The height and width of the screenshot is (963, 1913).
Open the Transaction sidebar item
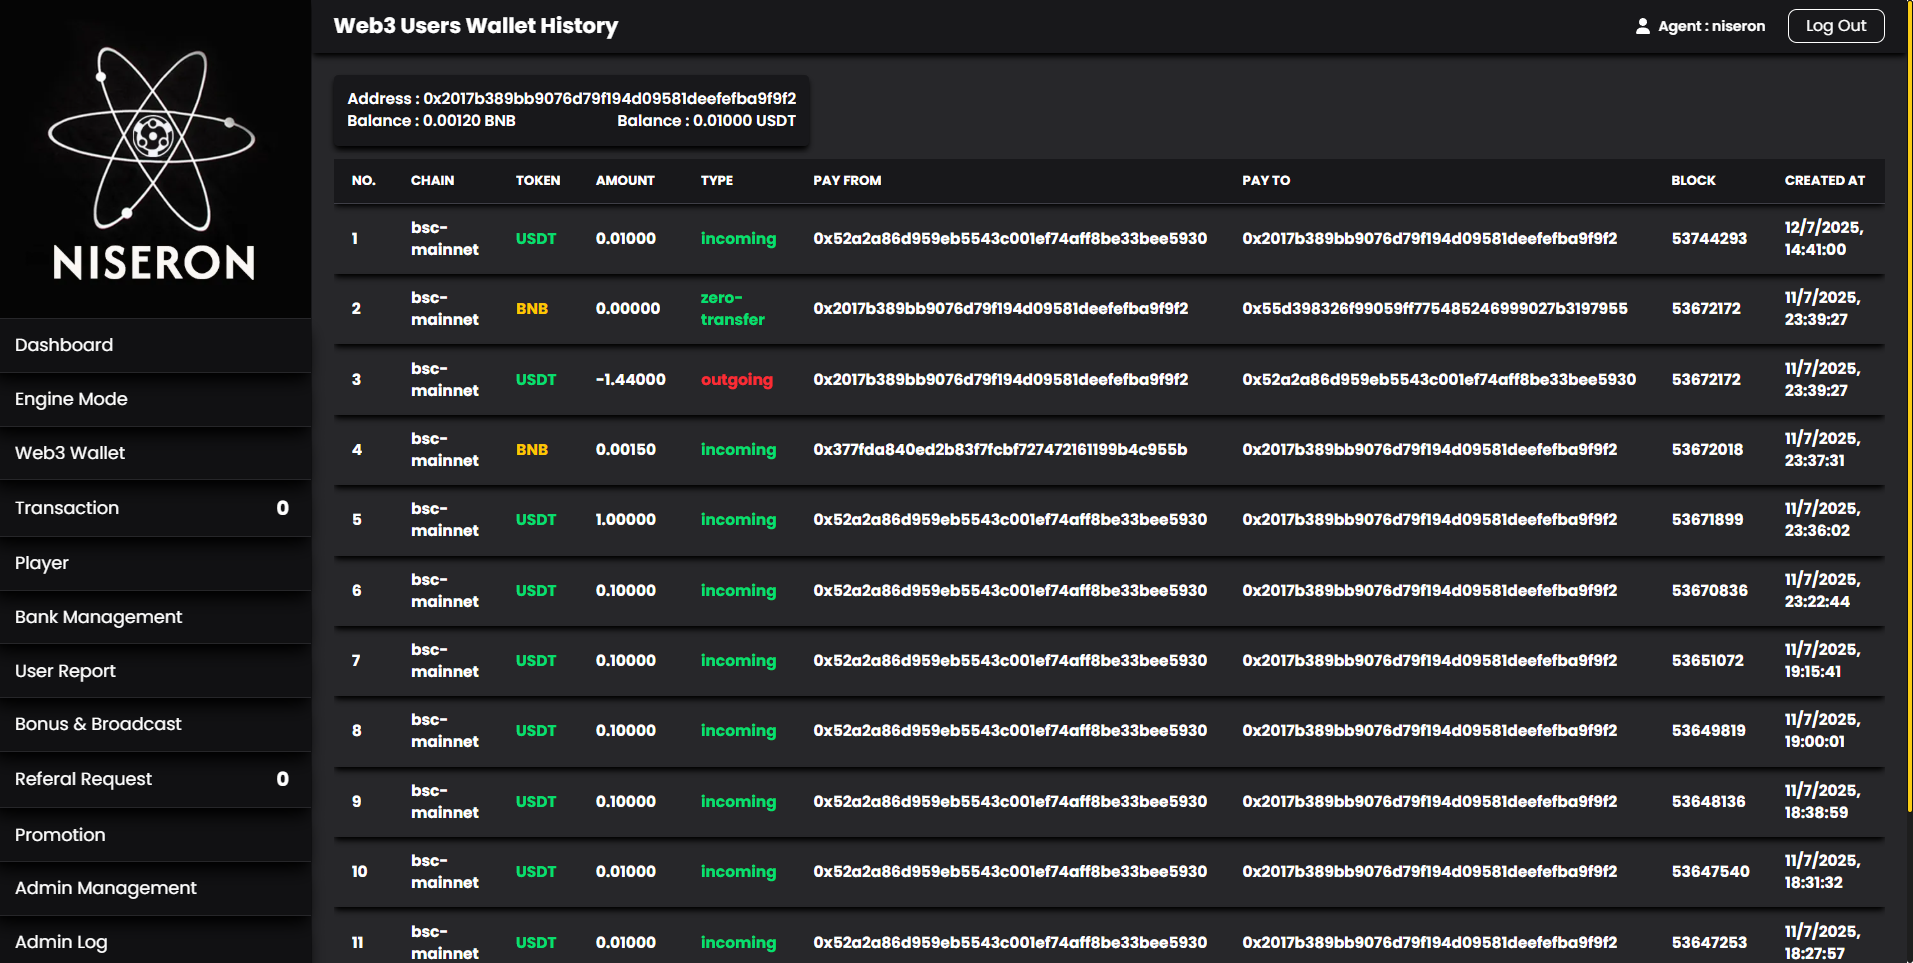(x=156, y=508)
